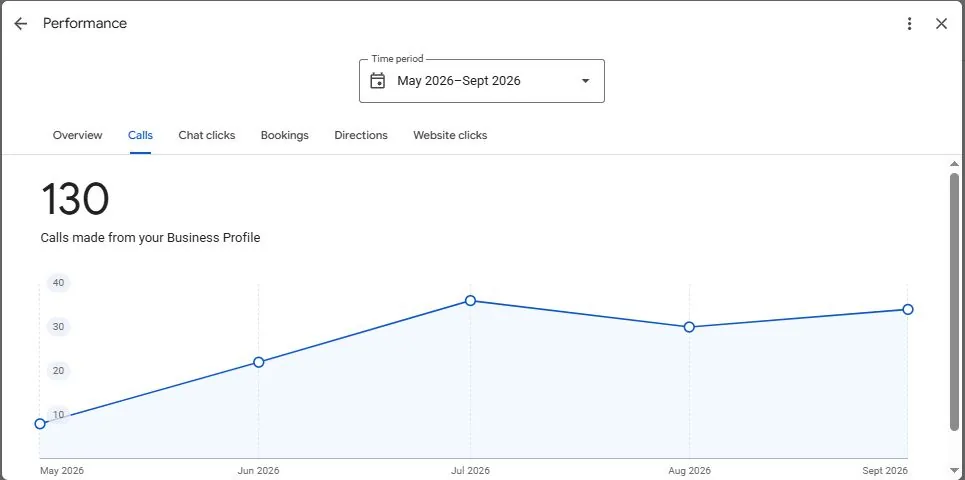Click the 30 y-axis label
965x480 pixels.
pos(58,327)
